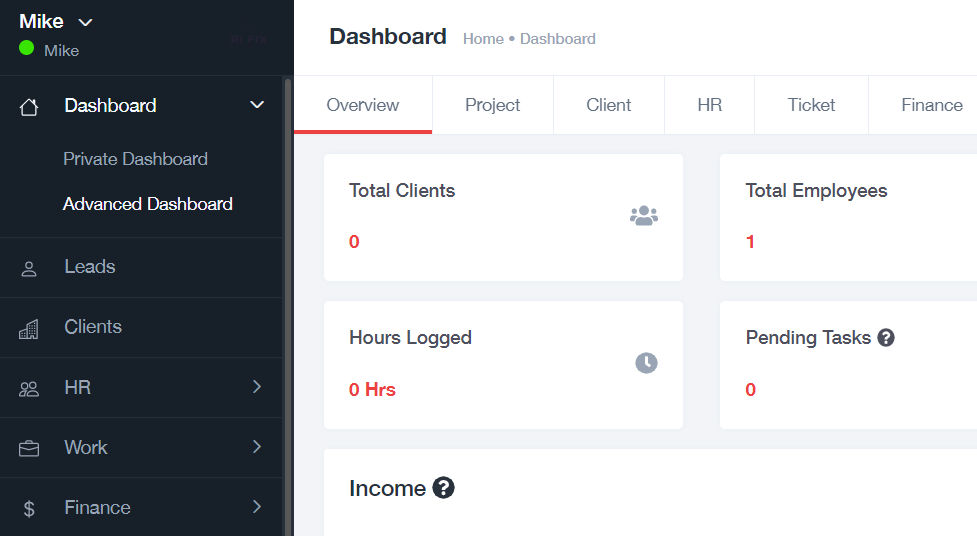The image size is (977, 536).
Task: Expand the HR sidebar submenu arrow
Action: (x=257, y=387)
